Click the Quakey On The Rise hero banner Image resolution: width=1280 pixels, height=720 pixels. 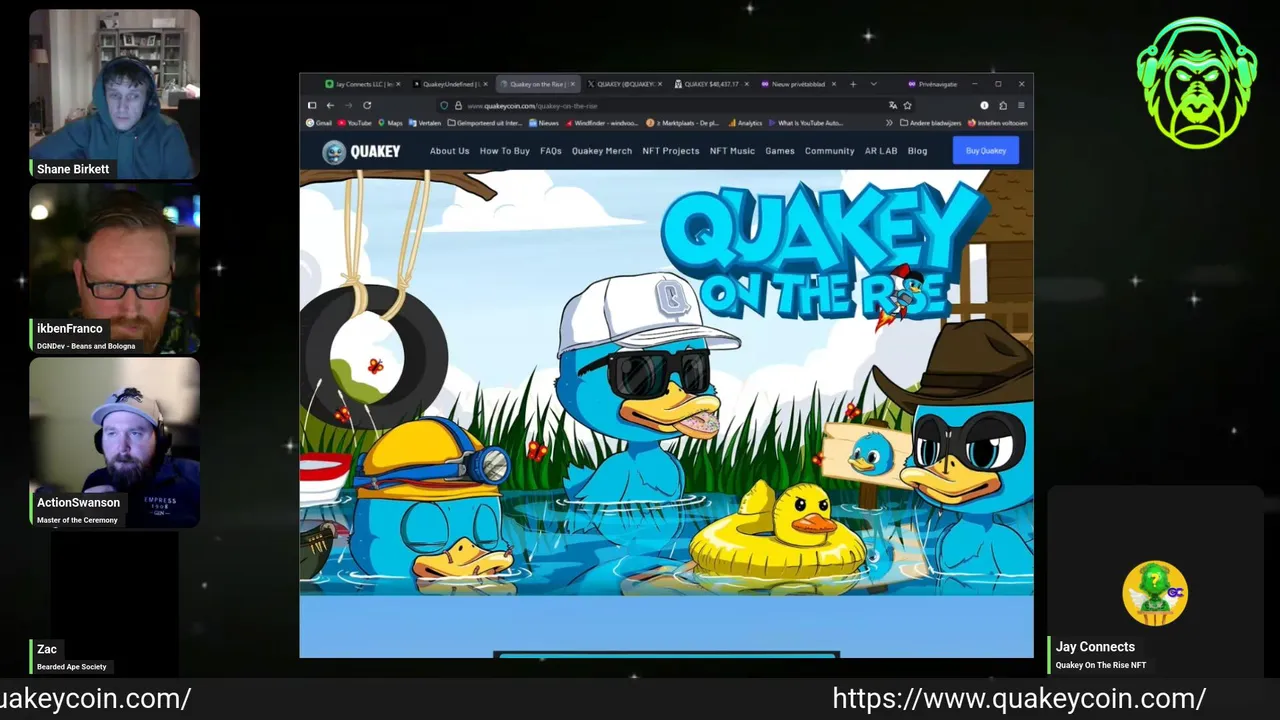[x=666, y=382]
